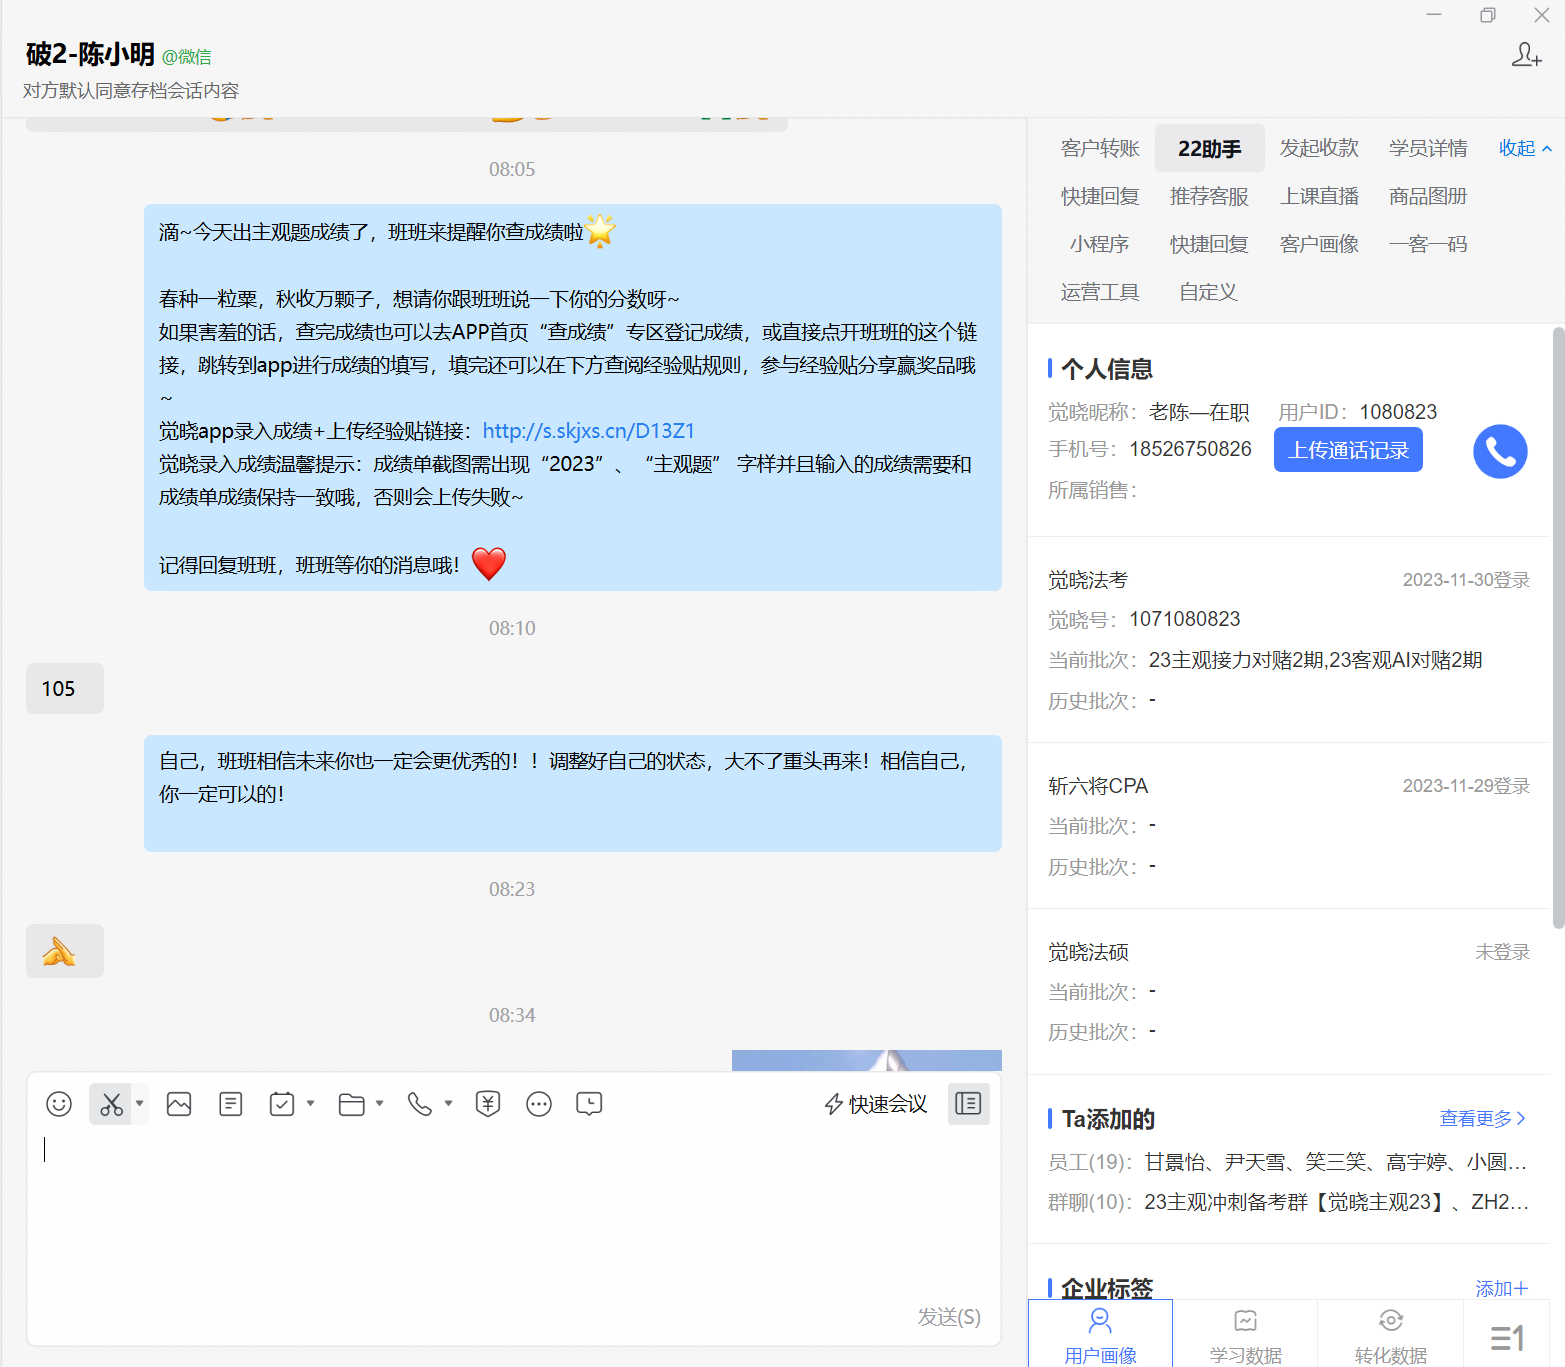Click the 23主观接力对赌2期 batch text
This screenshot has width=1565, height=1367.
[1236, 660]
